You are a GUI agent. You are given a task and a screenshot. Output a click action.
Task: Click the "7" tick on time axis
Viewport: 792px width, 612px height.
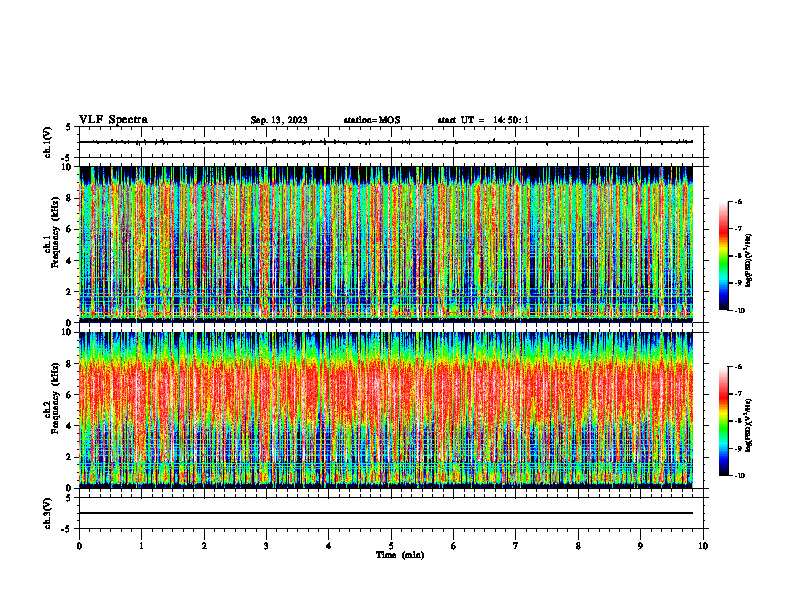(x=516, y=546)
